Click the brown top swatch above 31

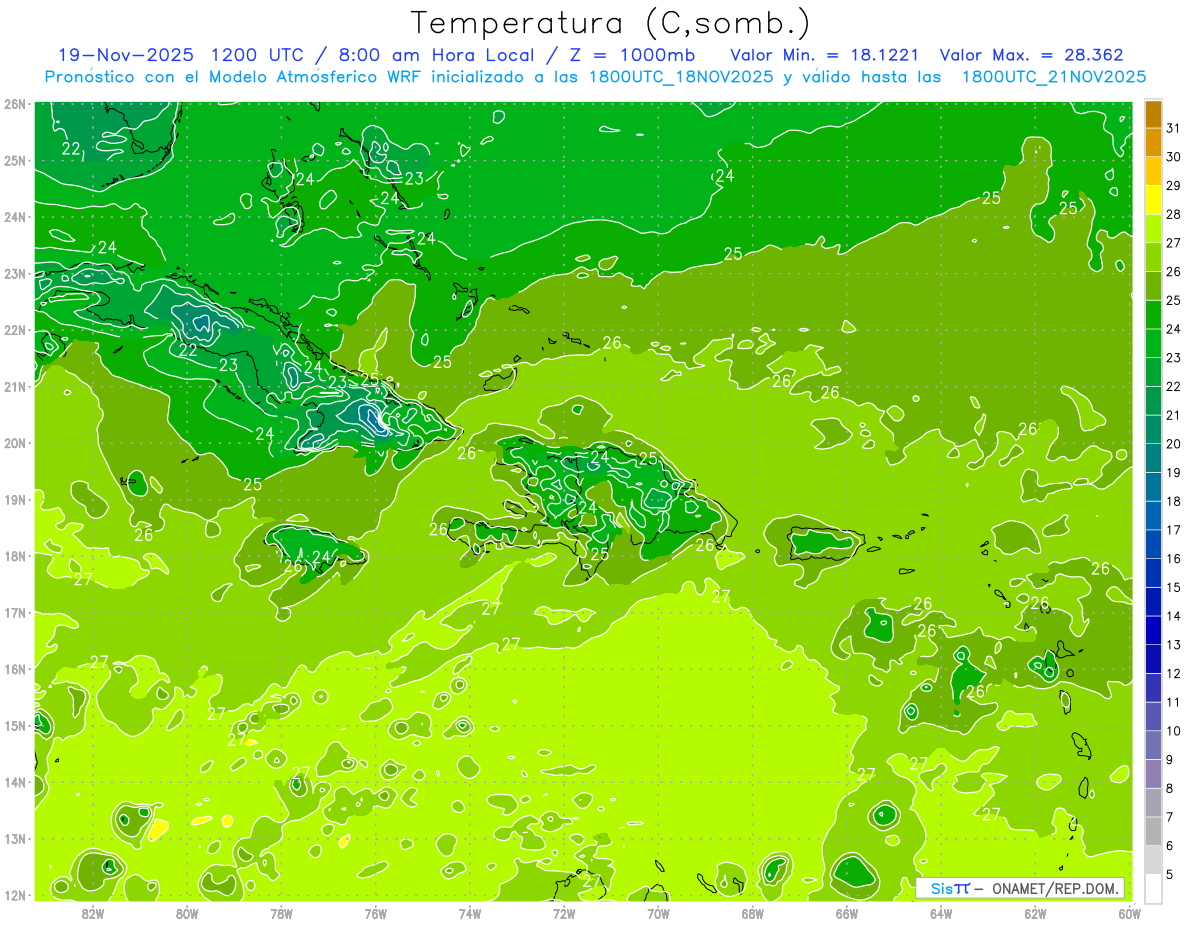(x=1153, y=113)
